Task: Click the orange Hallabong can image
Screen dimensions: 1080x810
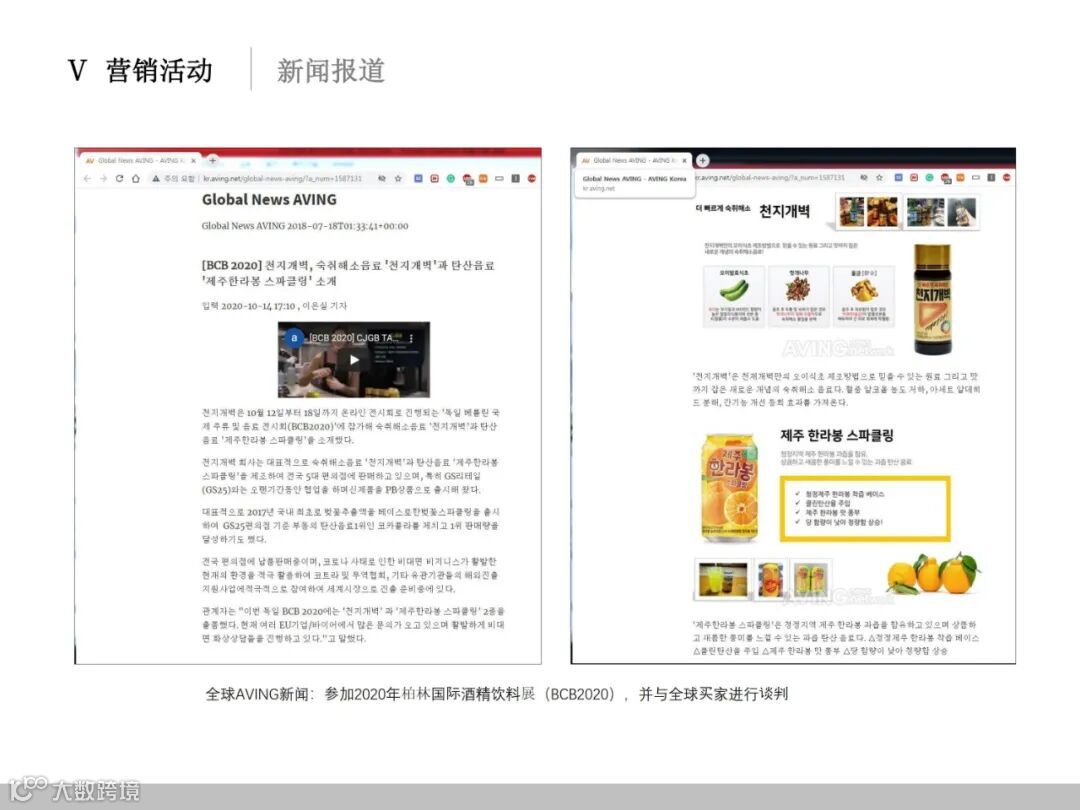Action: click(x=729, y=486)
